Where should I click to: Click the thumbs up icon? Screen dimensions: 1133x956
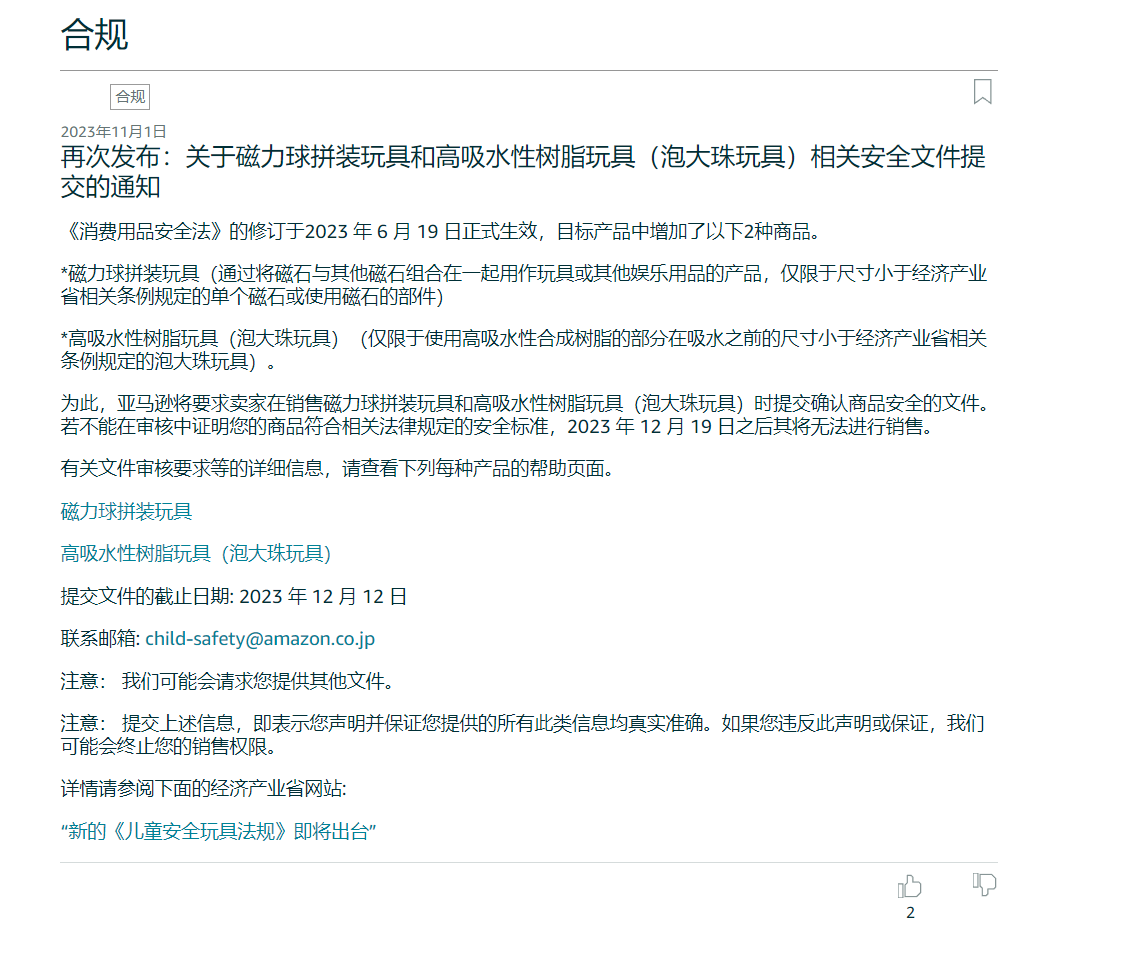click(909, 886)
